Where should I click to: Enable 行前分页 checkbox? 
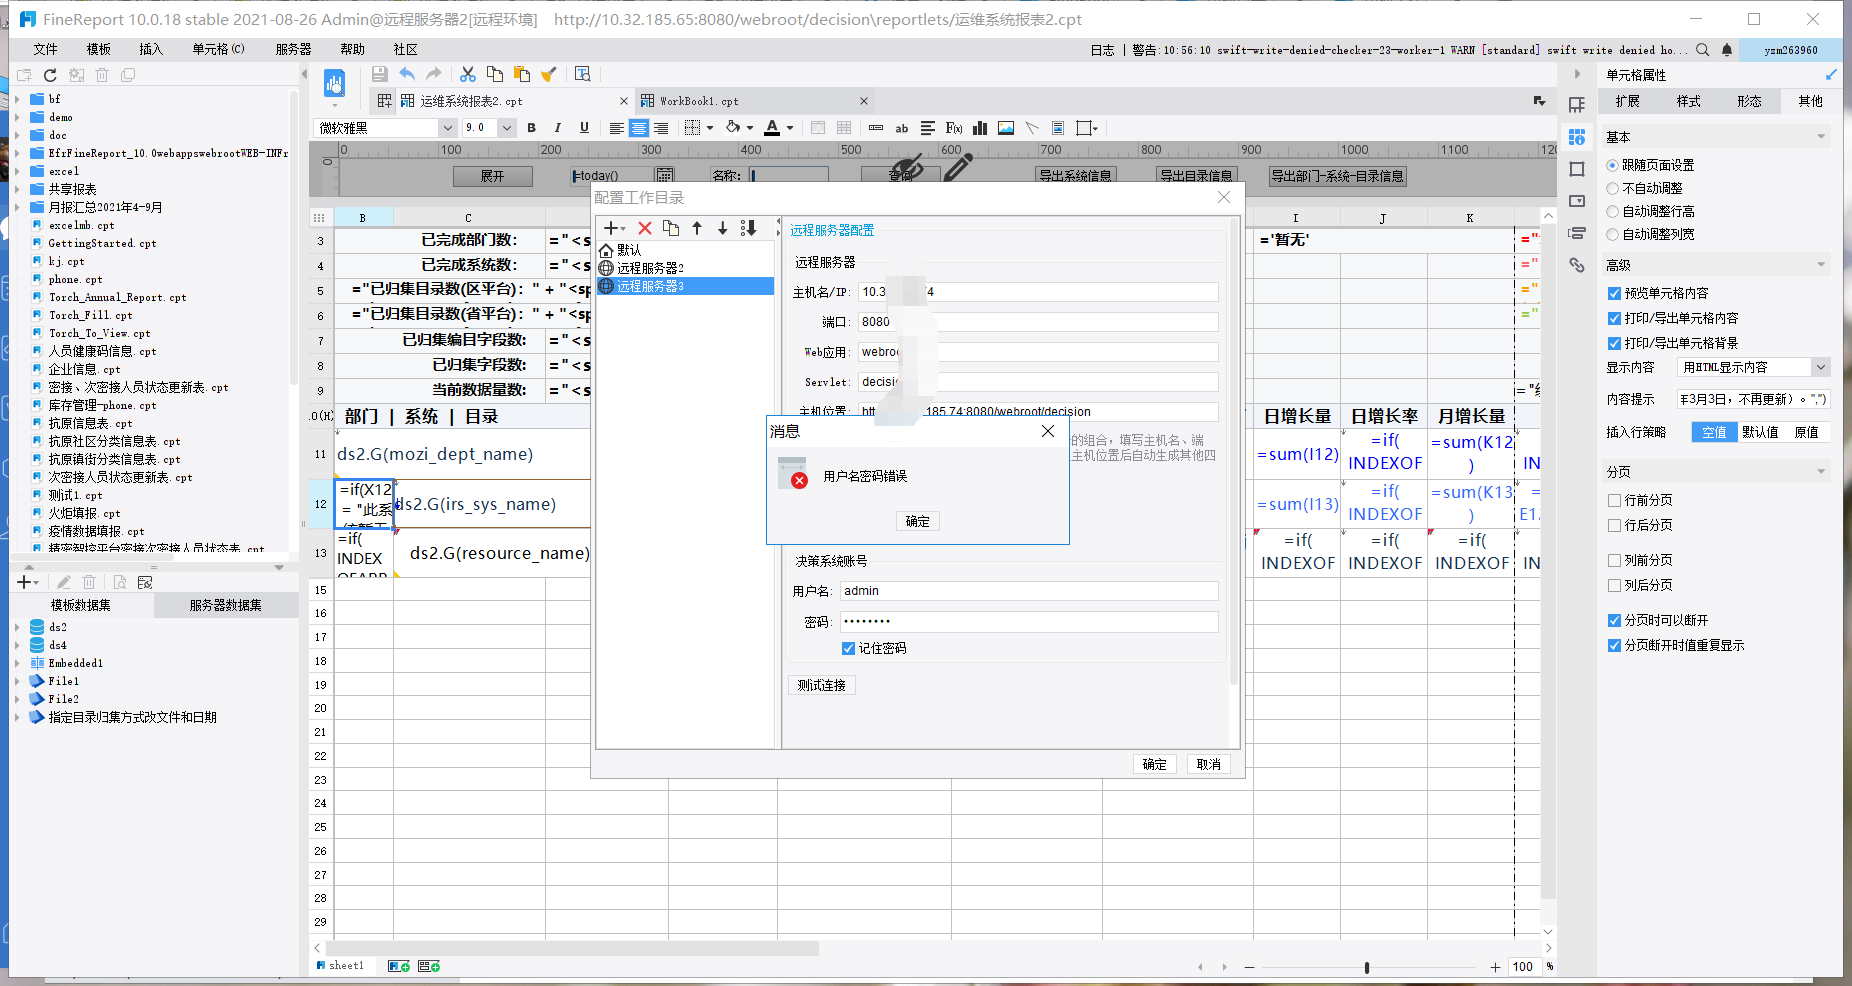(x=1614, y=500)
